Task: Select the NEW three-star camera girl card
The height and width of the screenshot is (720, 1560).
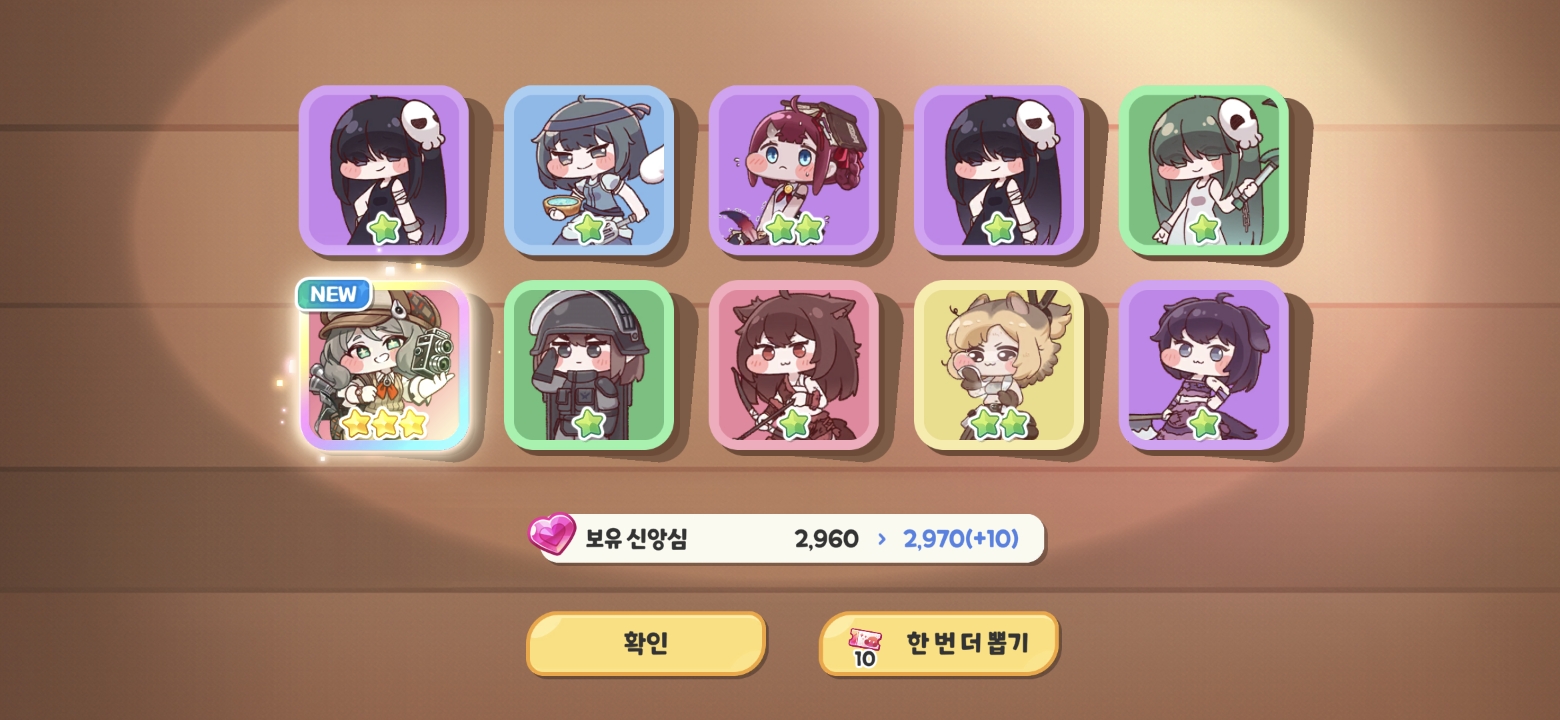Action: click(385, 366)
